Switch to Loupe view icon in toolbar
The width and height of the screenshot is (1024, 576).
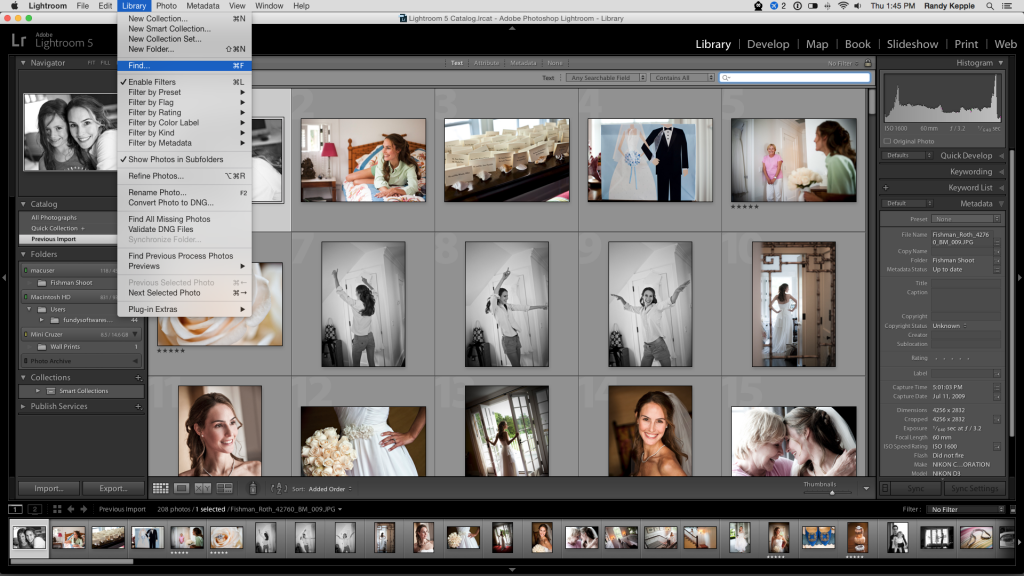coord(182,488)
